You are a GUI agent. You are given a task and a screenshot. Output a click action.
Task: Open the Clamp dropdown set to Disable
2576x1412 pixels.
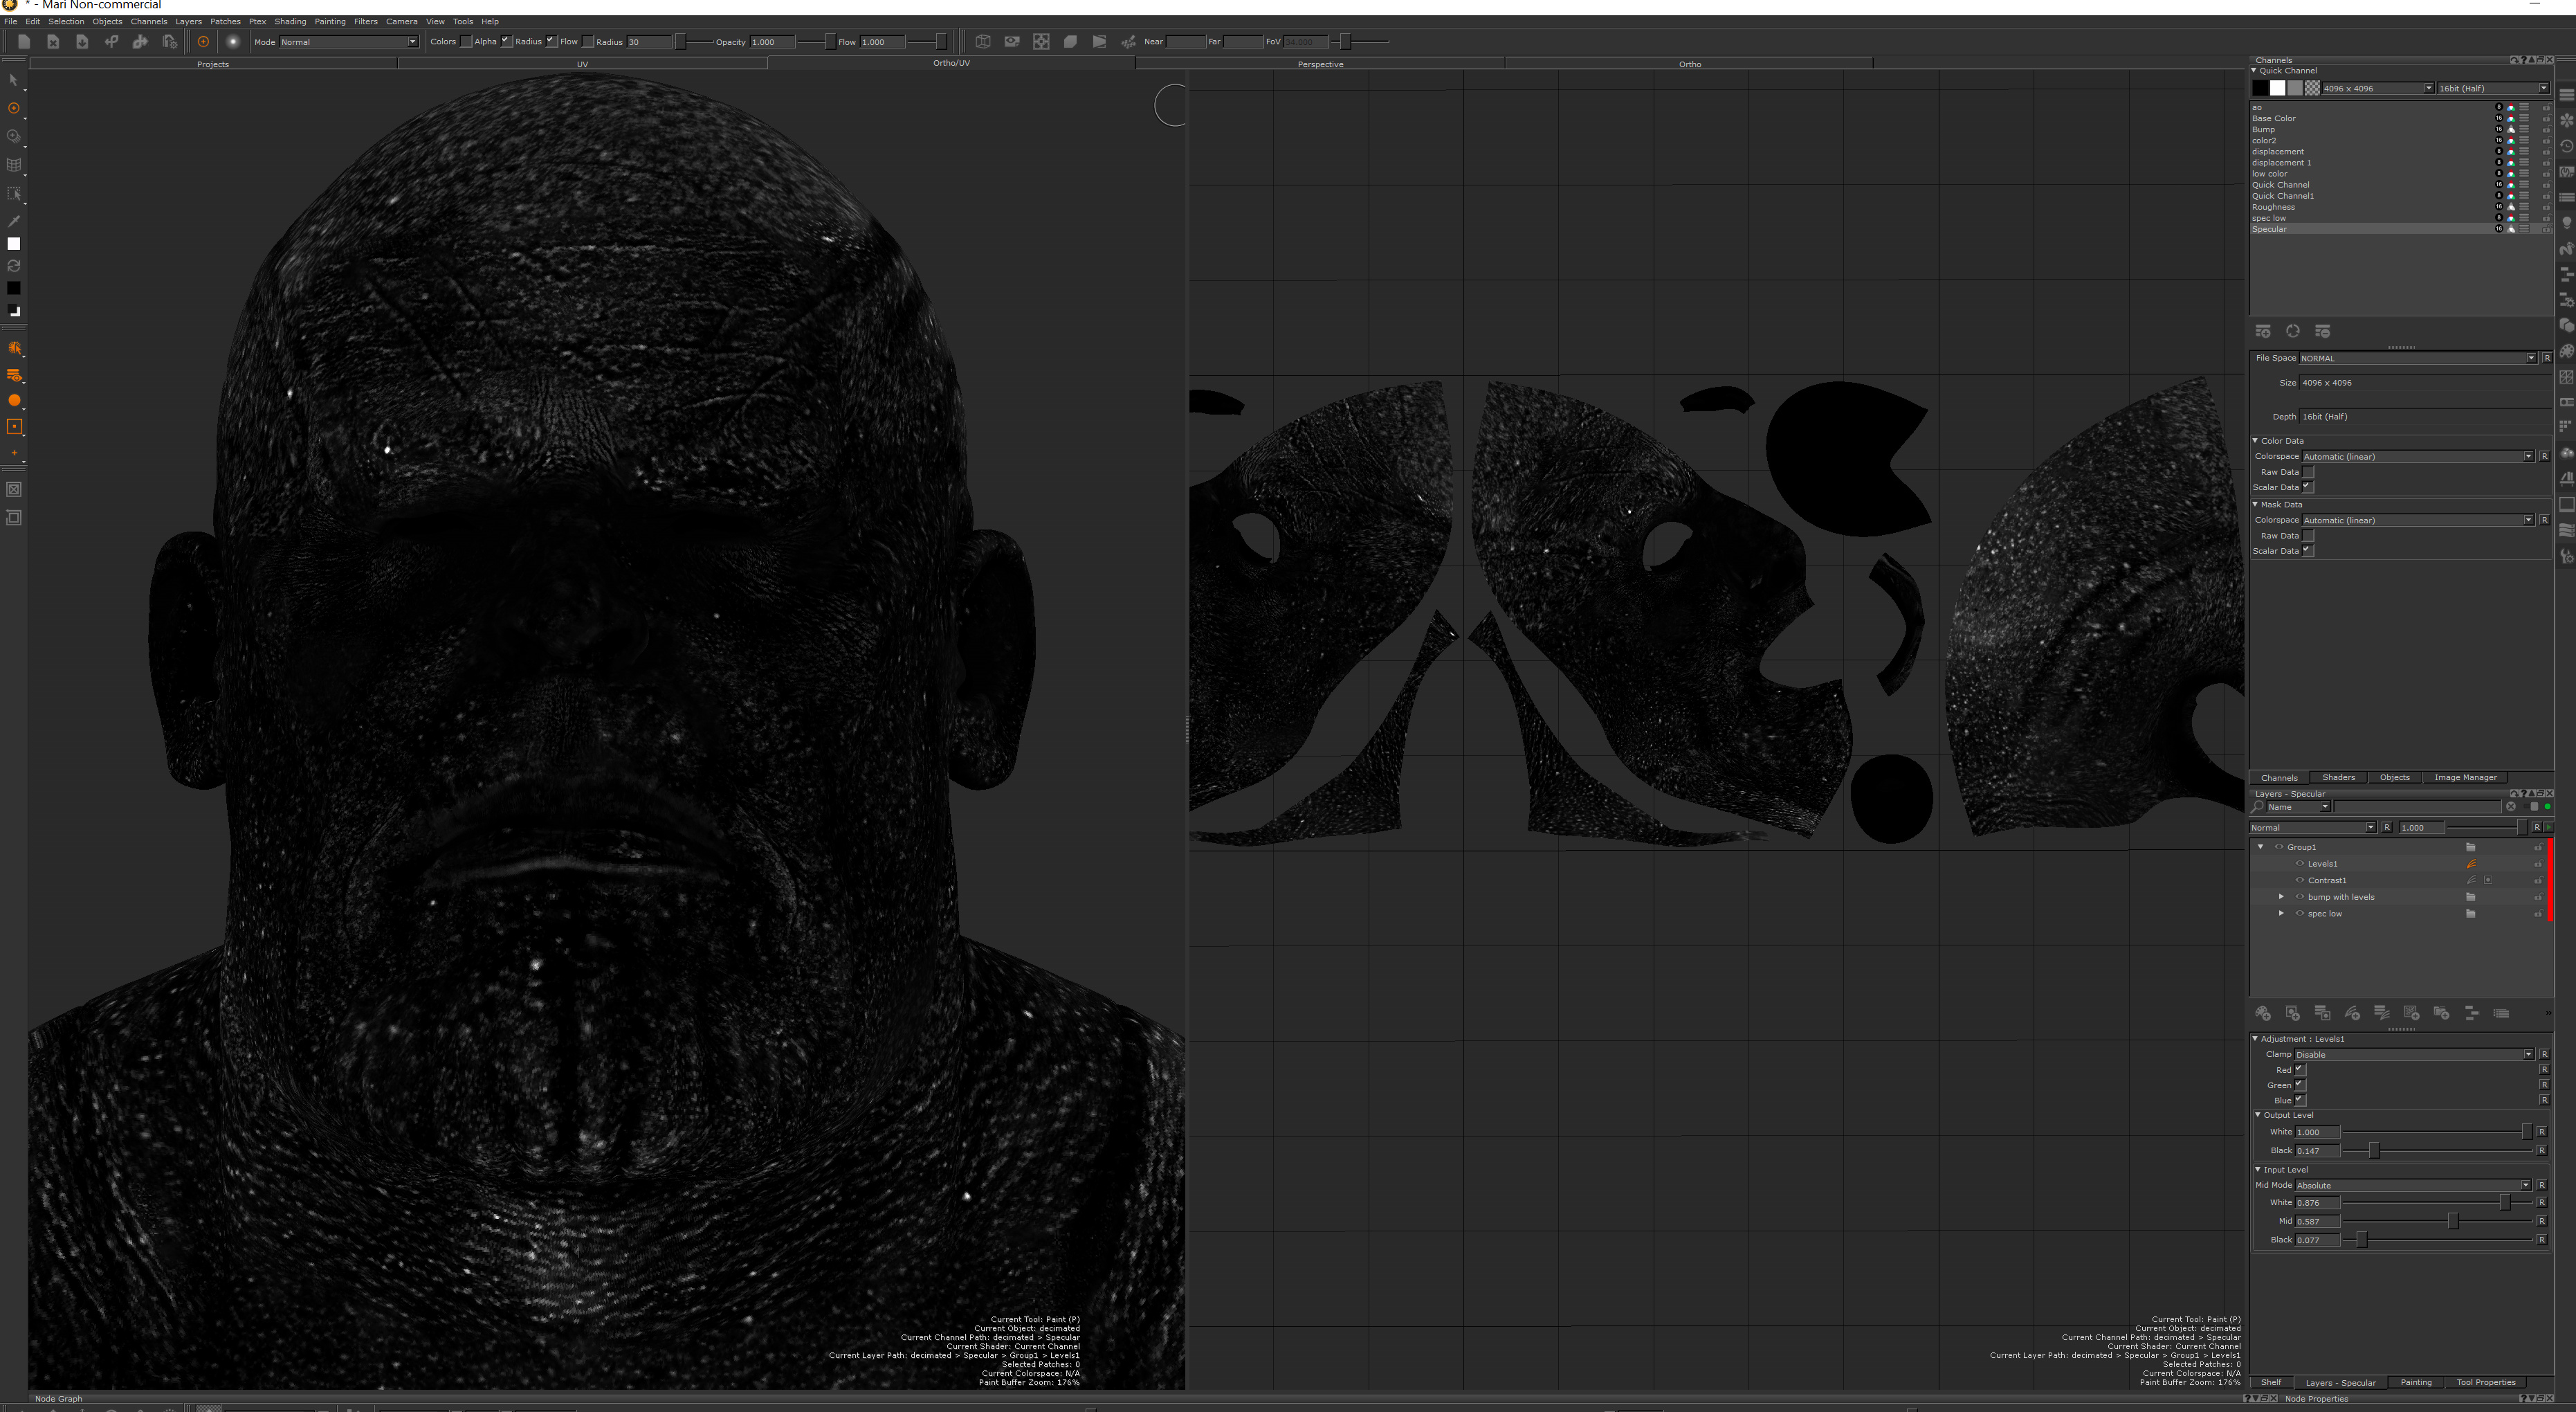point(2413,1054)
